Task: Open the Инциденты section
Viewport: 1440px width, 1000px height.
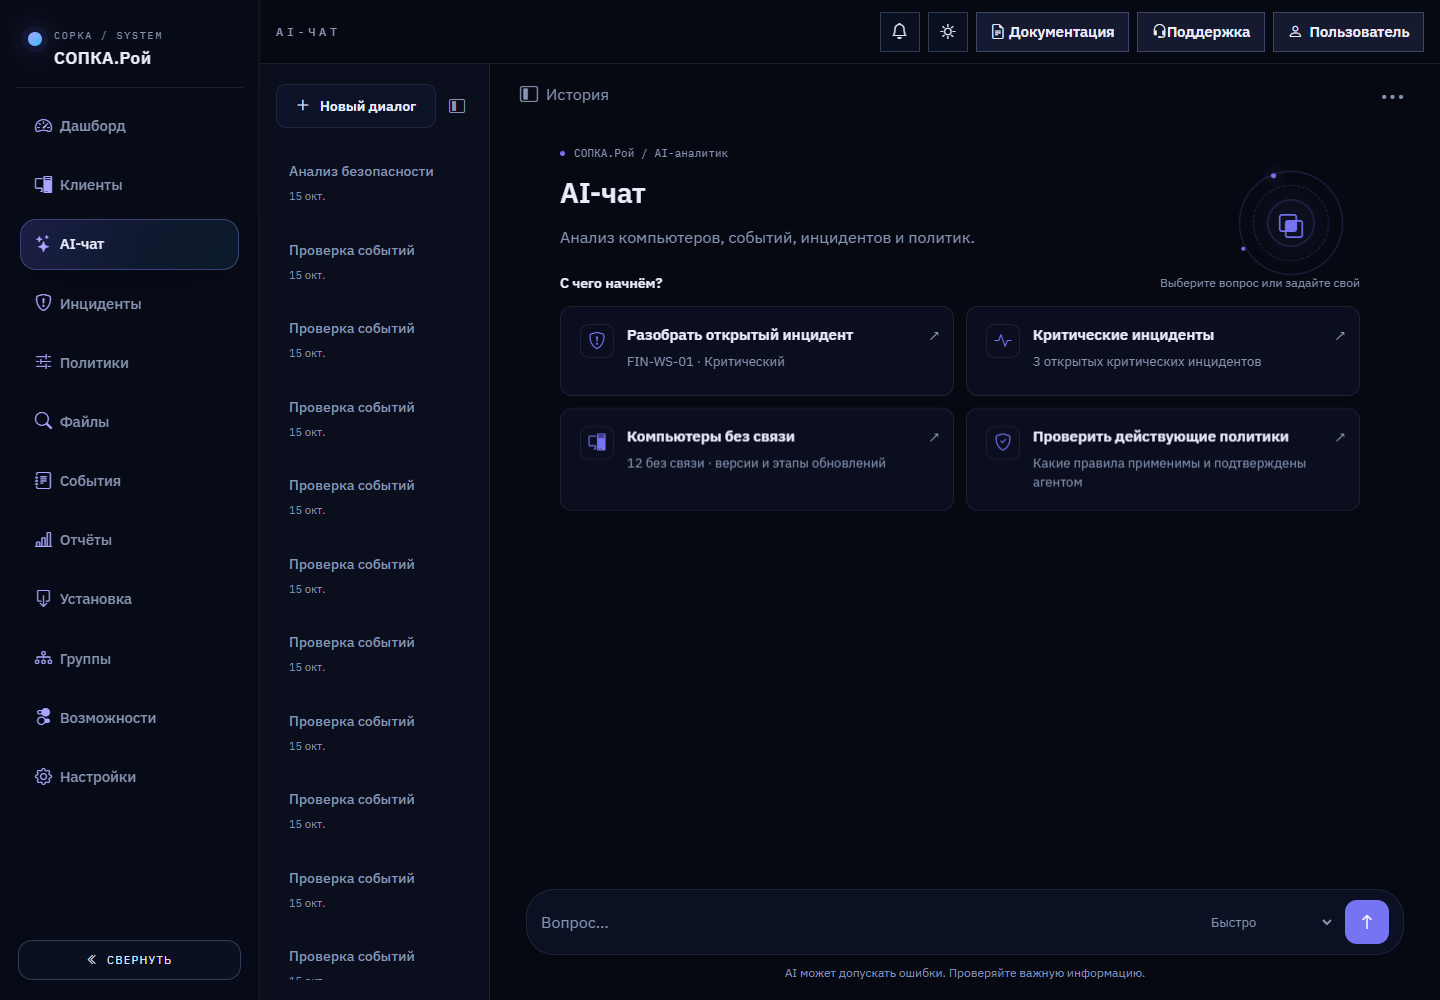Action: (x=129, y=304)
